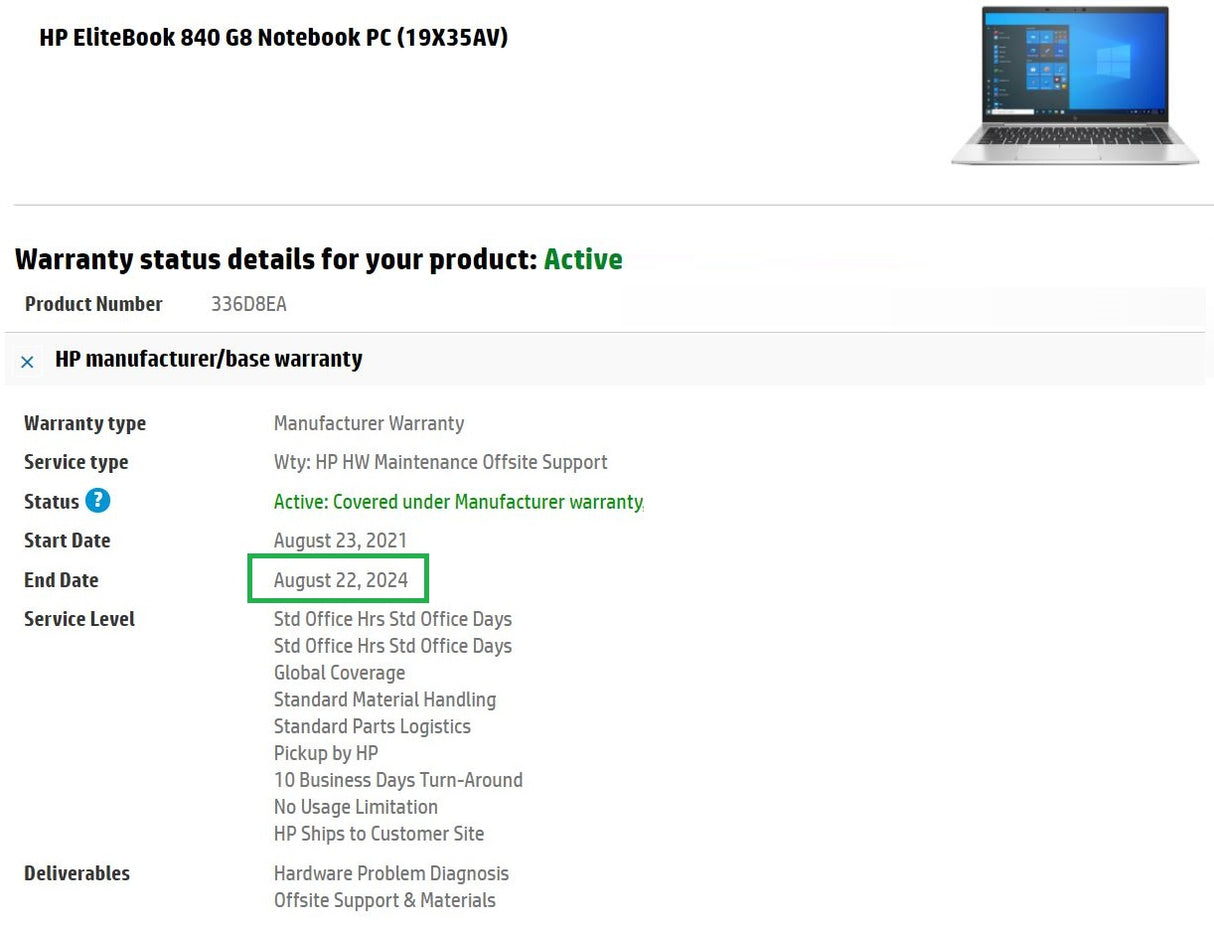Click the X icon beside HP manufacturer/base warranty
The height and width of the screenshot is (930, 1214).
coord(27,362)
